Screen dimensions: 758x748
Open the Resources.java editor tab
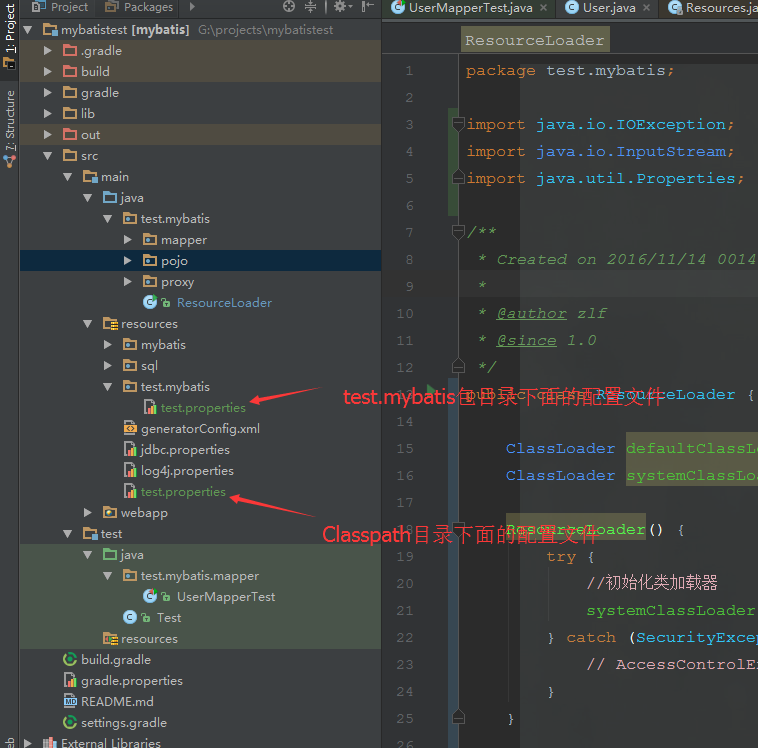tap(713, 8)
